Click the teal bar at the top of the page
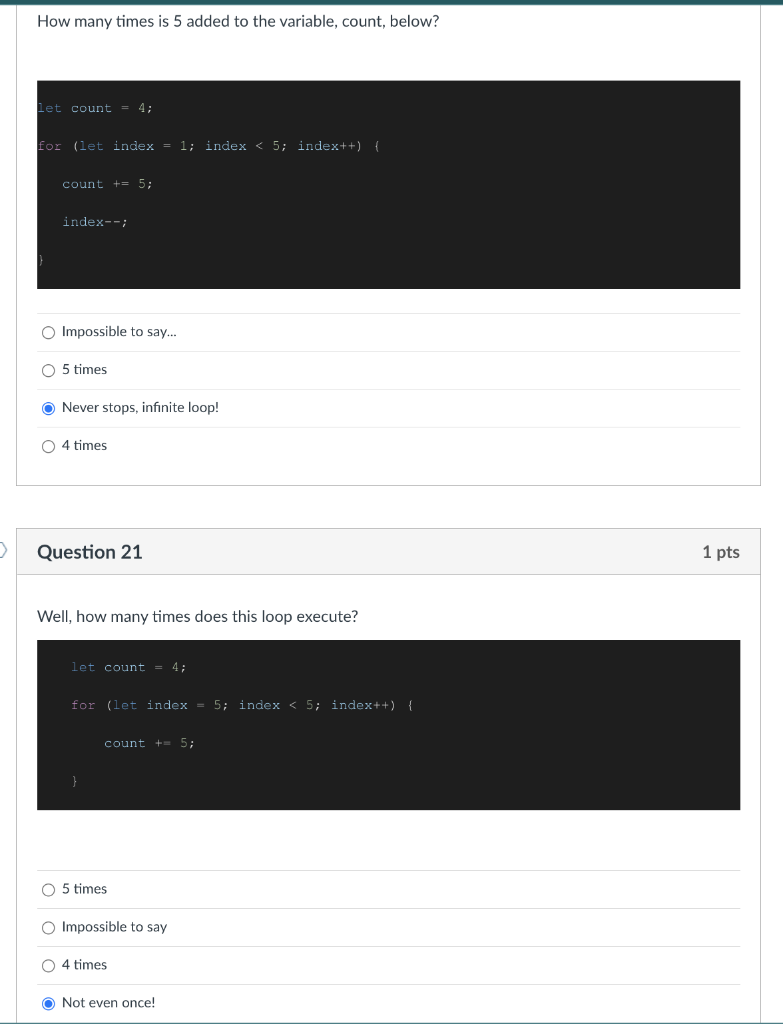The width and height of the screenshot is (783, 1024). point(391,3)
